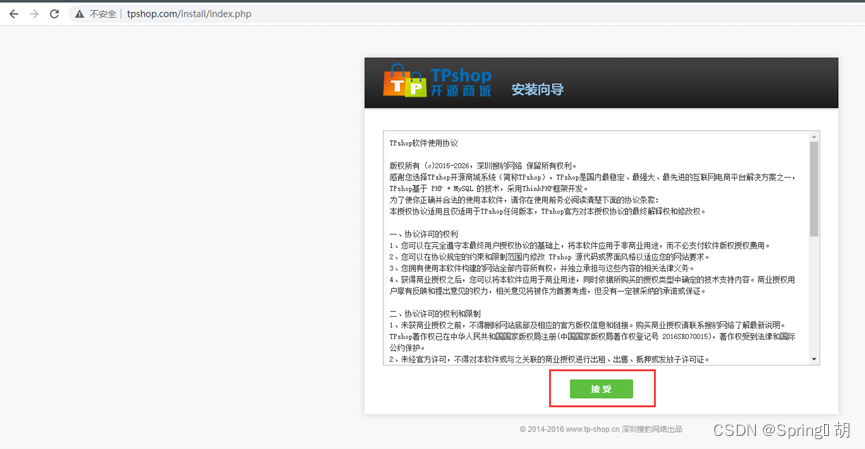The height and width of the screenshot is (449, 865).
Task: Click the green 接受 accept button
Action: pos(601,389)
